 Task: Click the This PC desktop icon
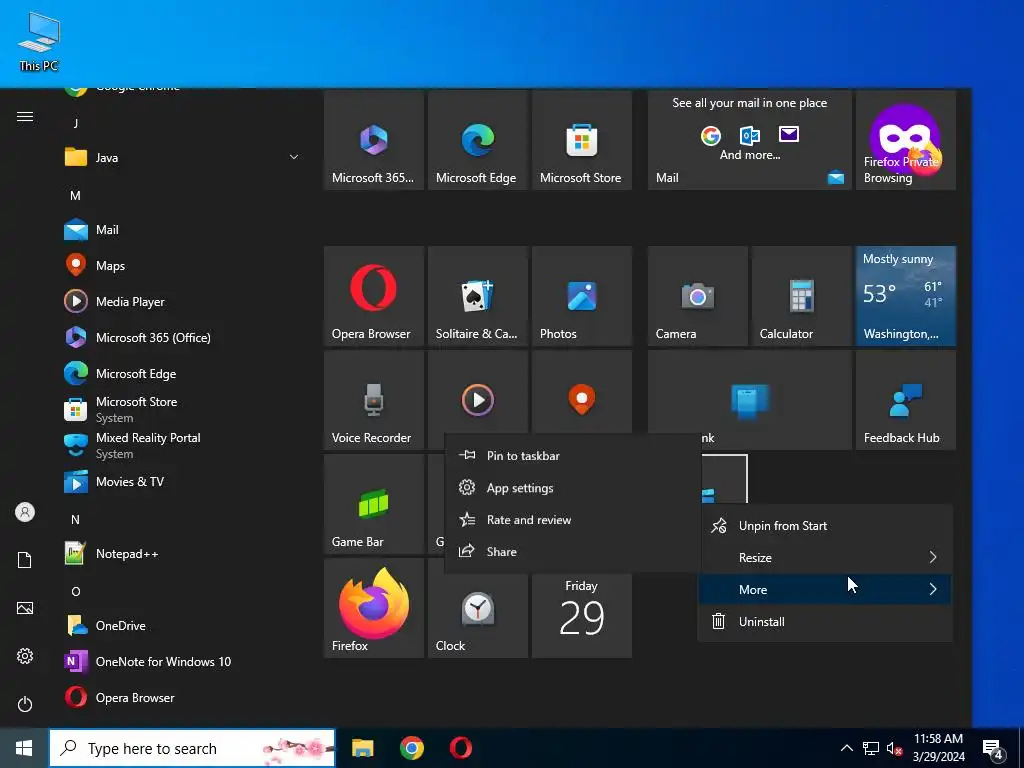coord(39,41)
